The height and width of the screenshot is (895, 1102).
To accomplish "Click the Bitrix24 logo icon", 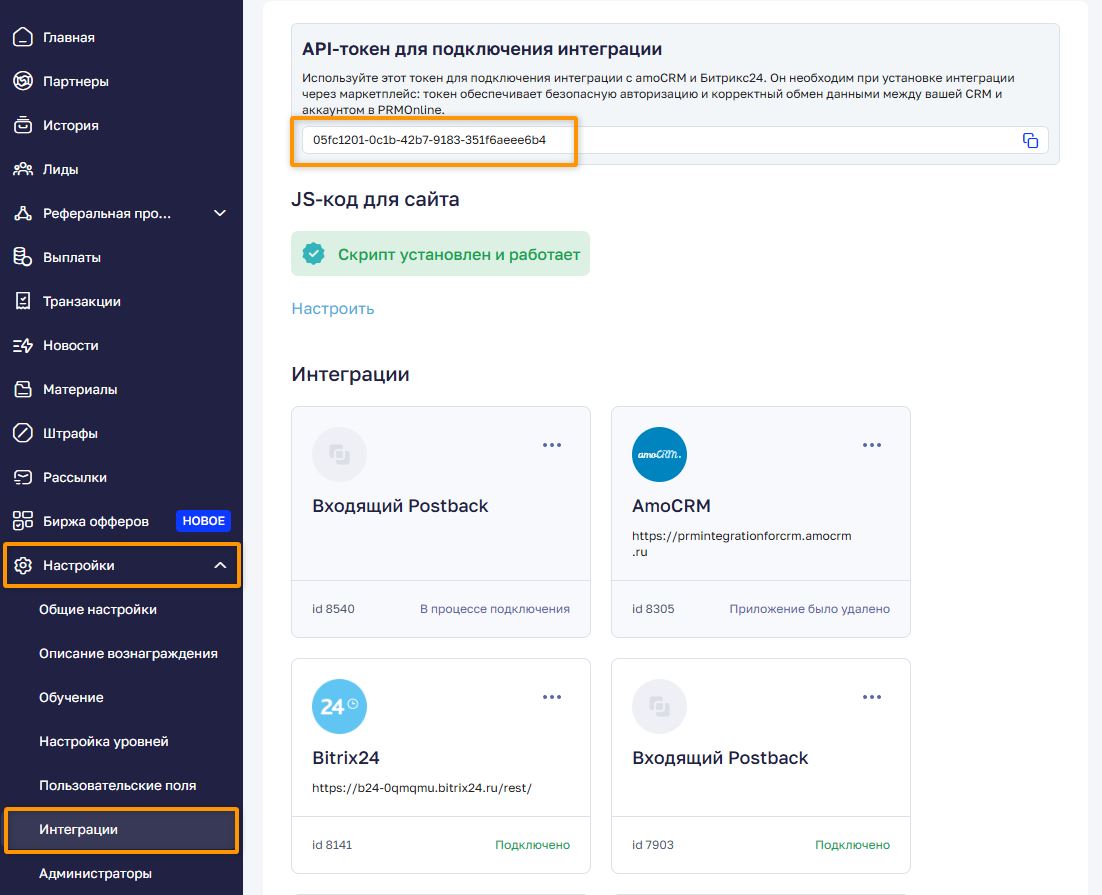I will 339,707.
